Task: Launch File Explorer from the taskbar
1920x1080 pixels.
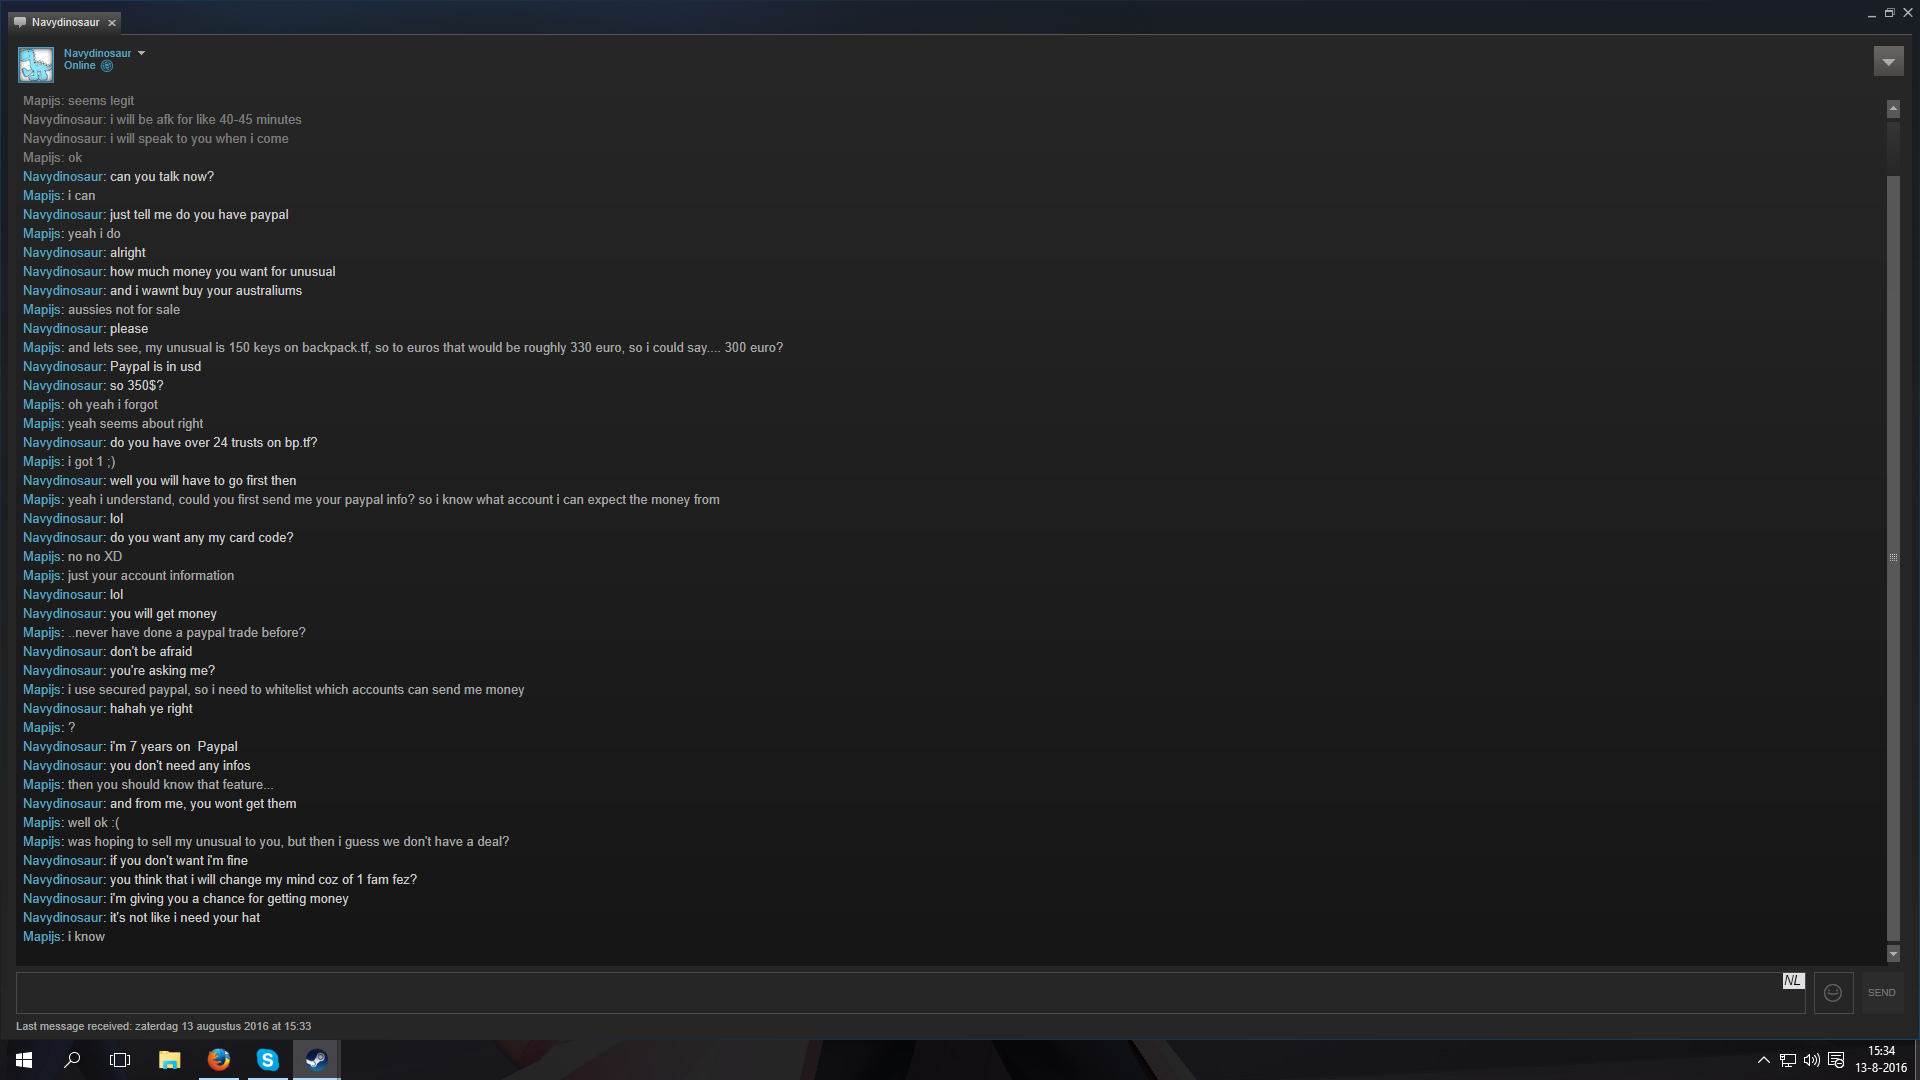Action: click(x=170, y=1060)
